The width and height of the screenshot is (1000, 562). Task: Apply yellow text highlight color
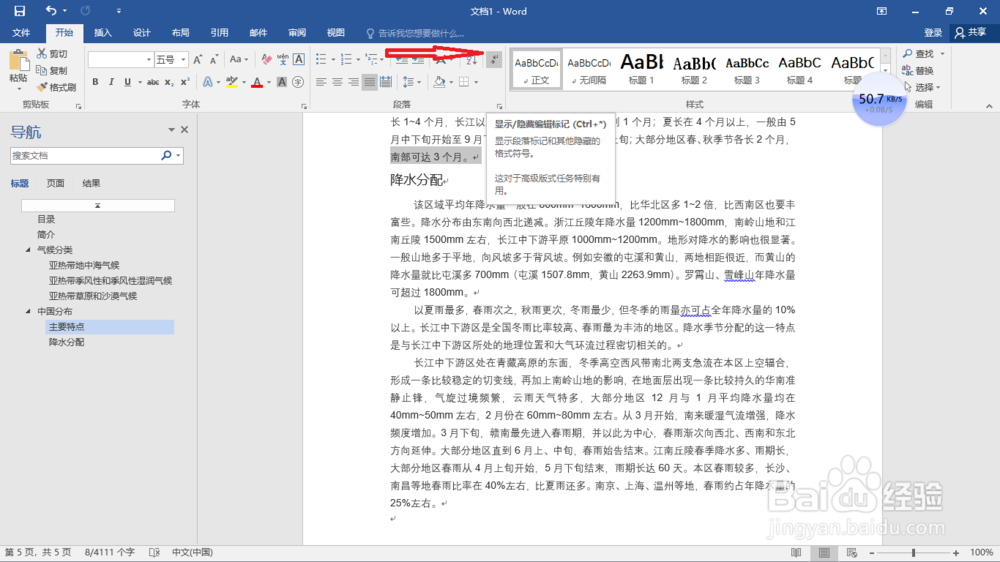[x=232, y=82]
